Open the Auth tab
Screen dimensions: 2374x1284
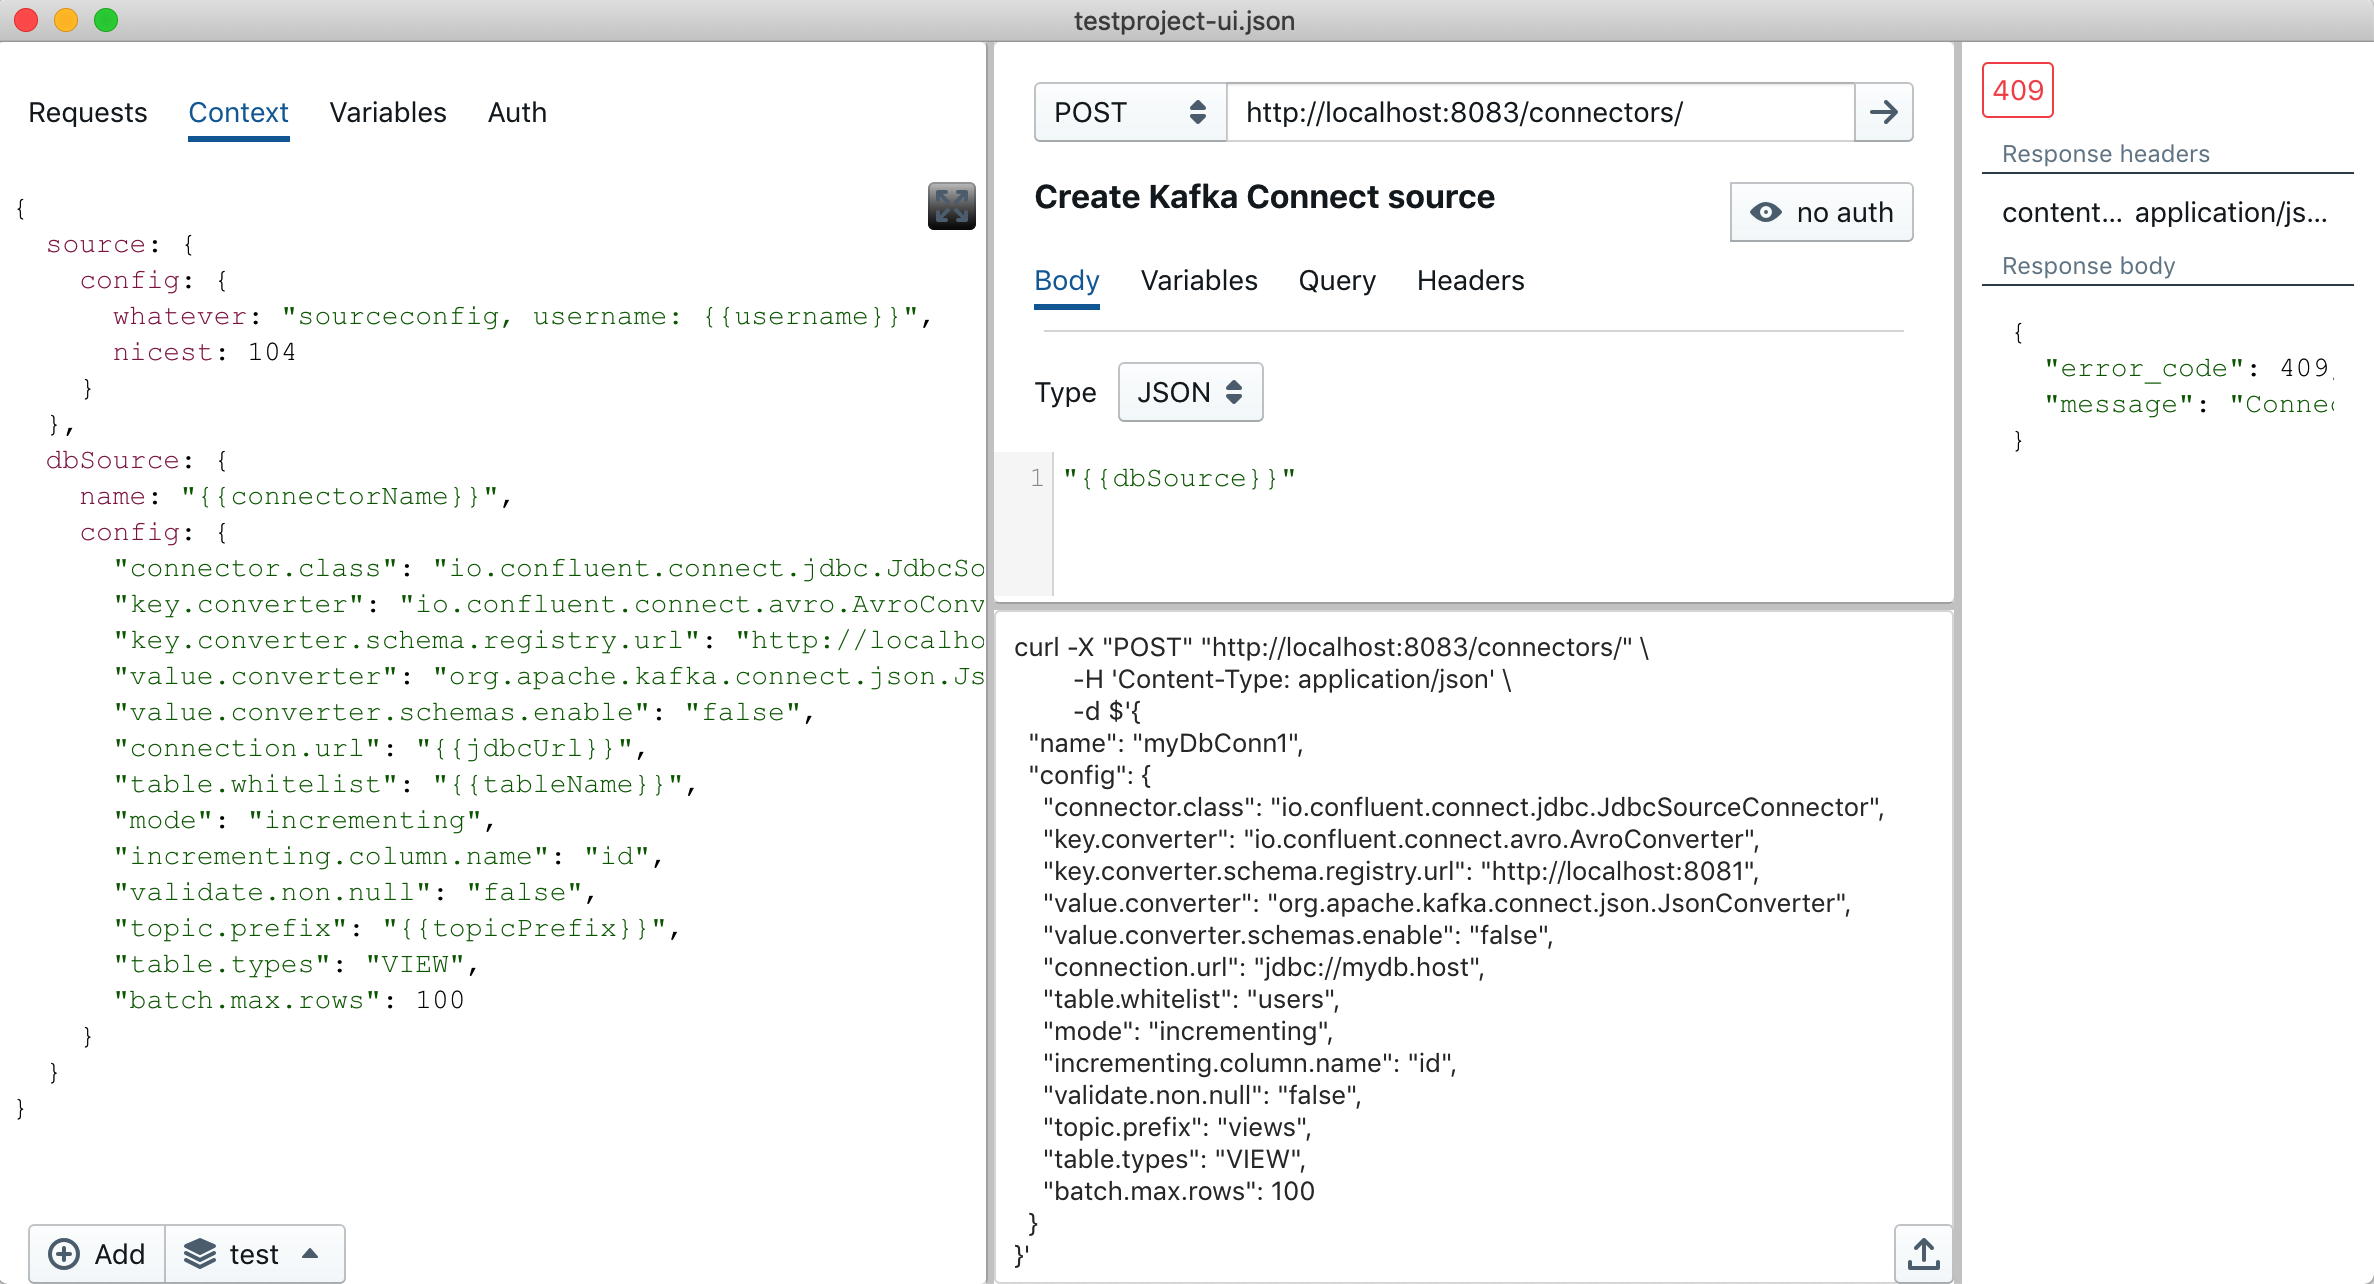click(517, 112)
